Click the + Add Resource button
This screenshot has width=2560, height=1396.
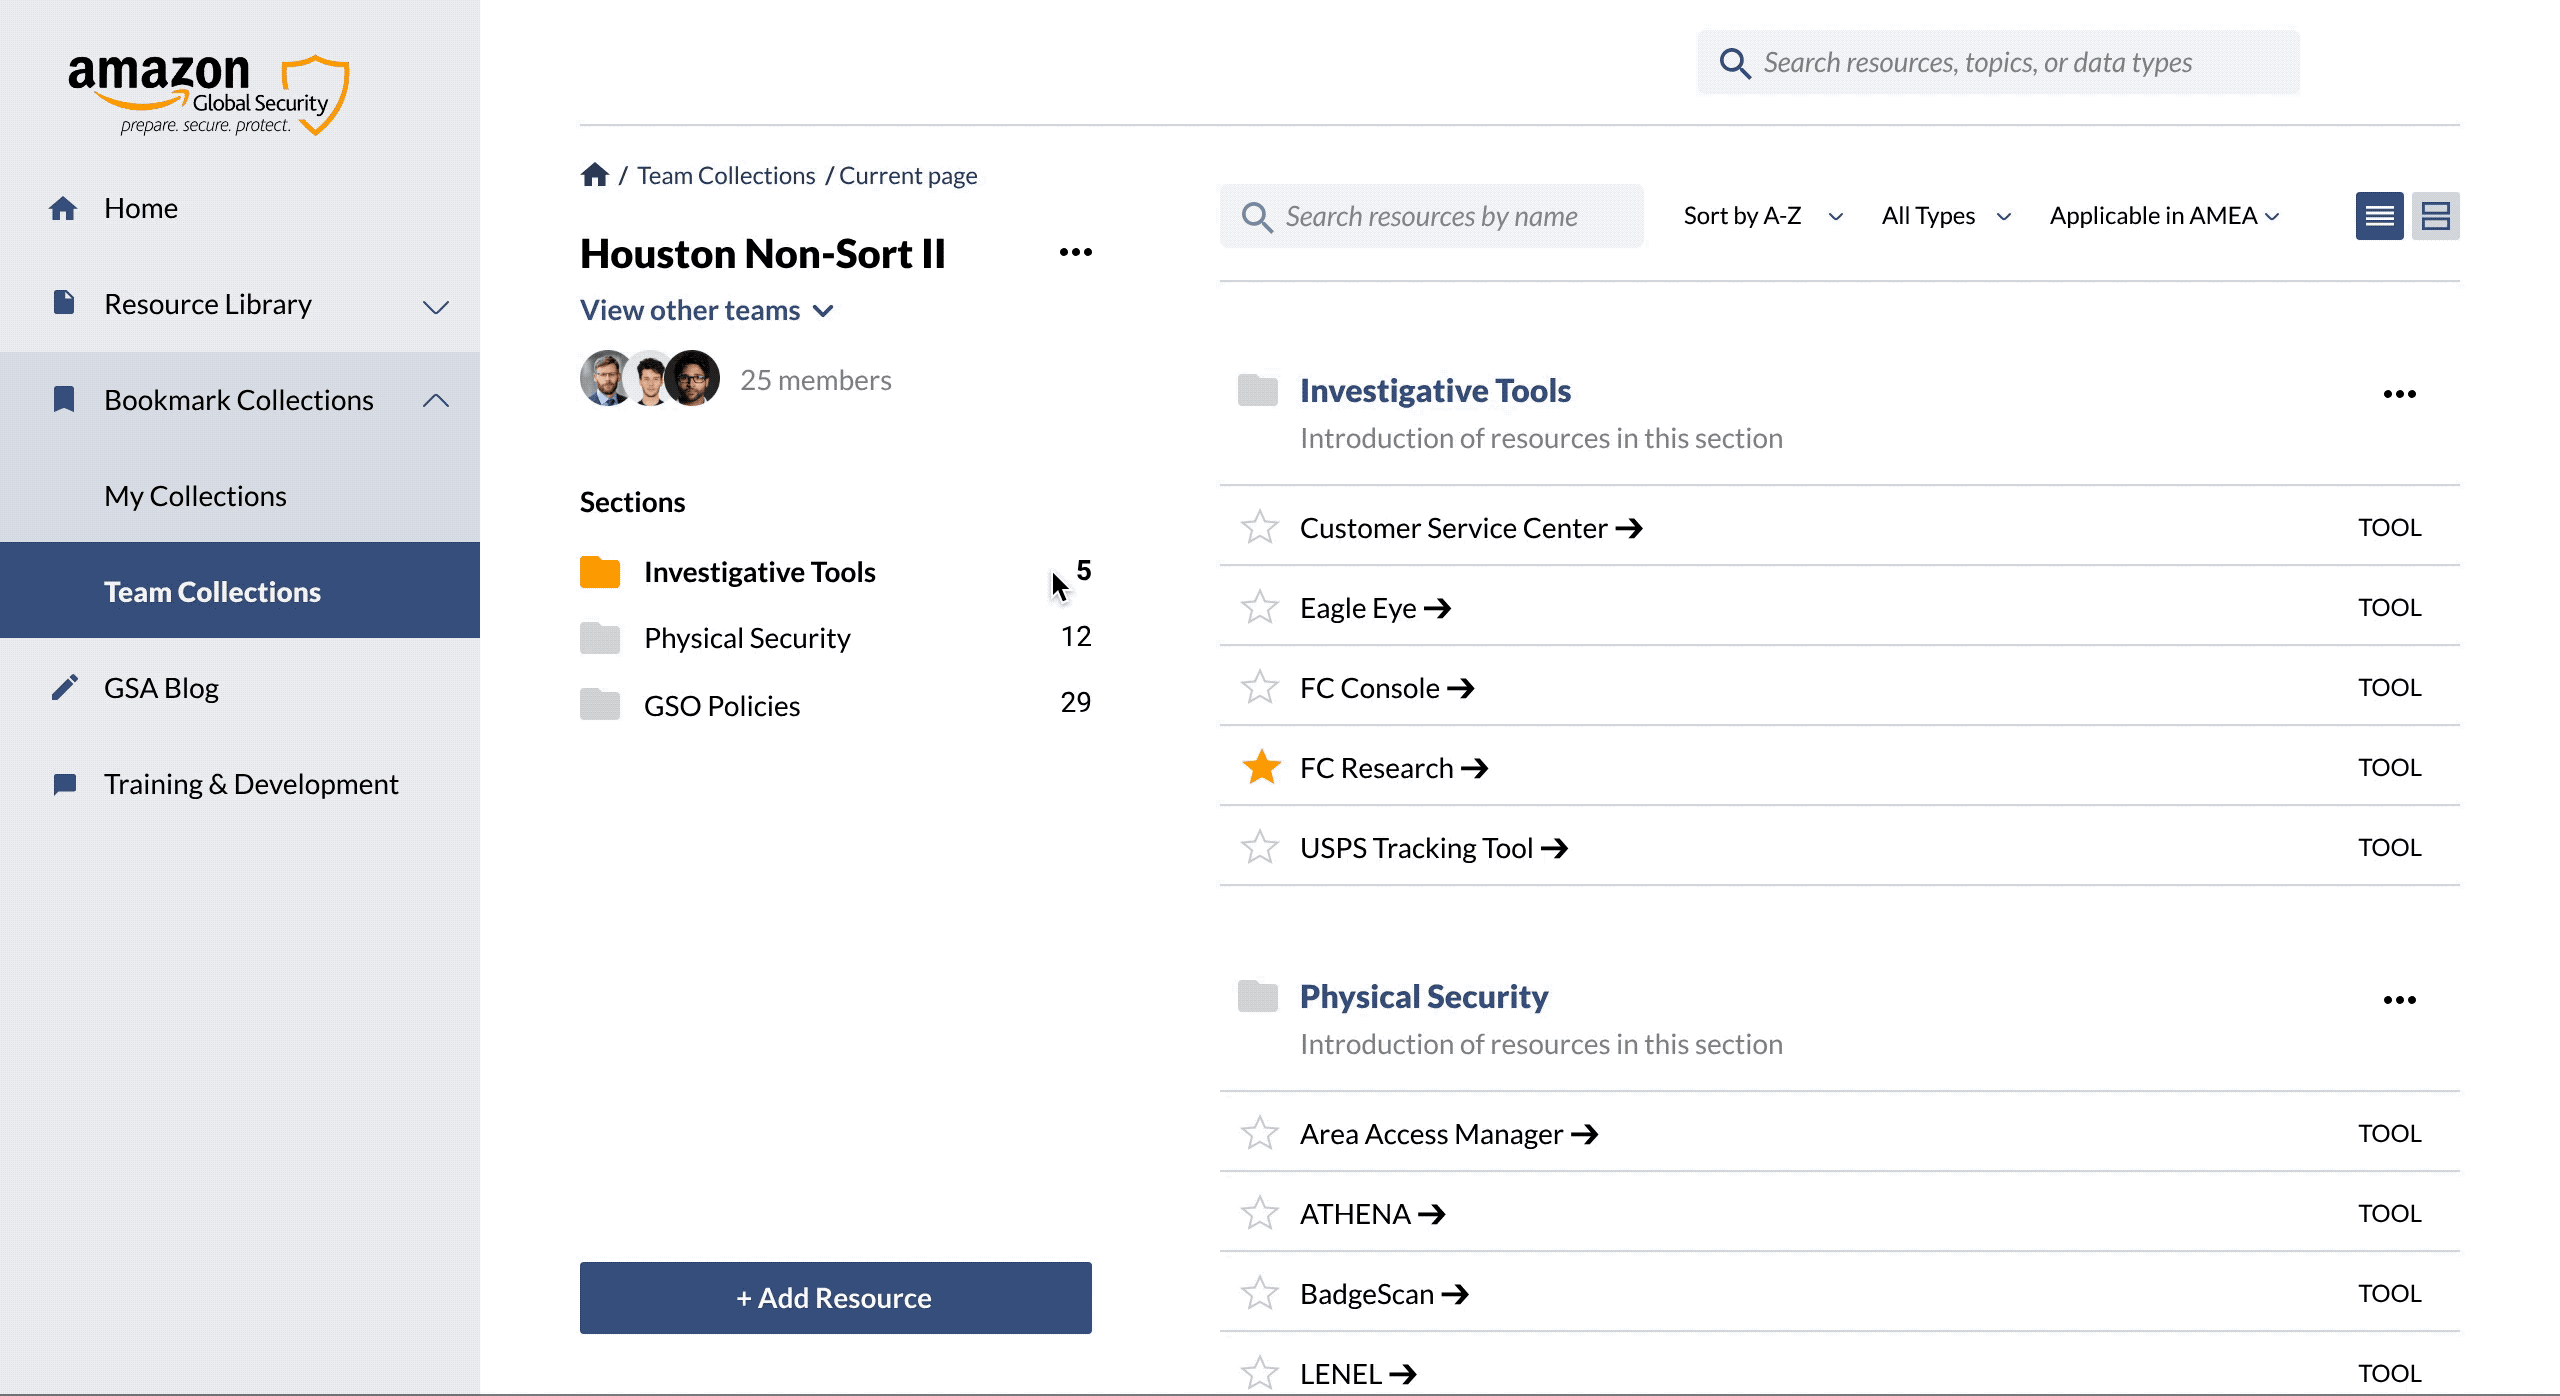coord(836,1298)
